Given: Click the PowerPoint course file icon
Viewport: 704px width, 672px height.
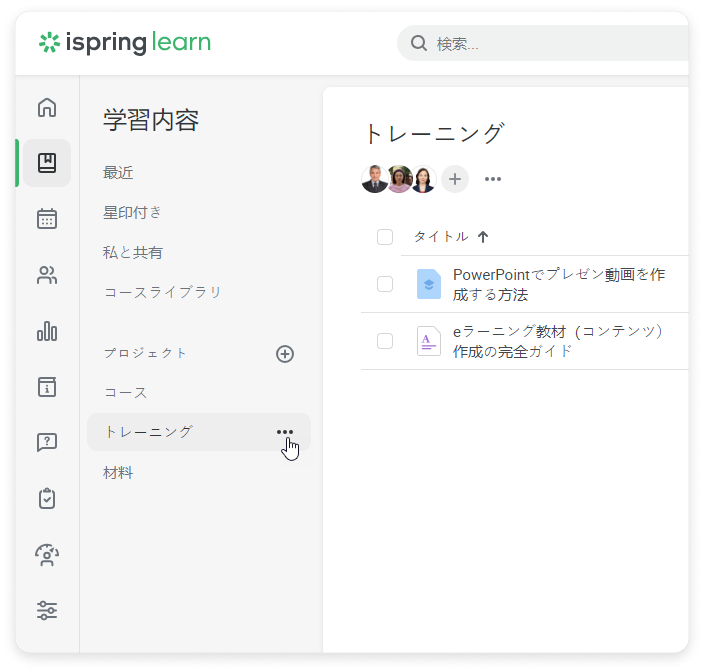Looking at the screenshot, I should tap(429, 284).
